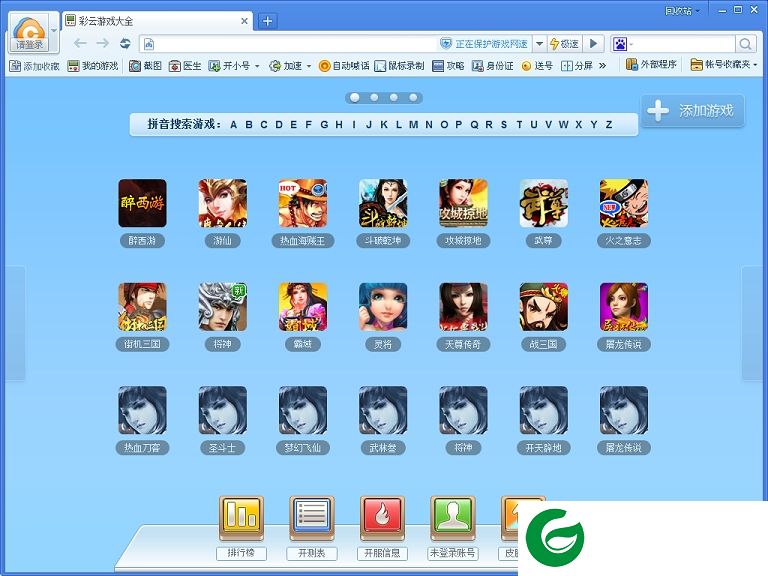Filter games by pinyin letter M

click(x=413, y=124)
